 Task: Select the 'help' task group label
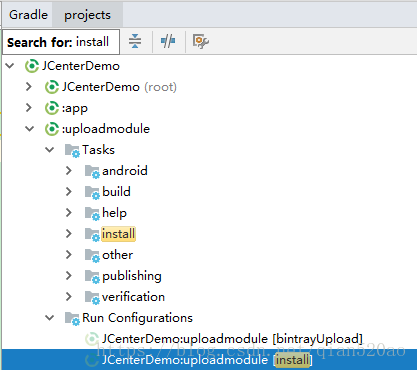pyautogui.click(x=114, y=213)
